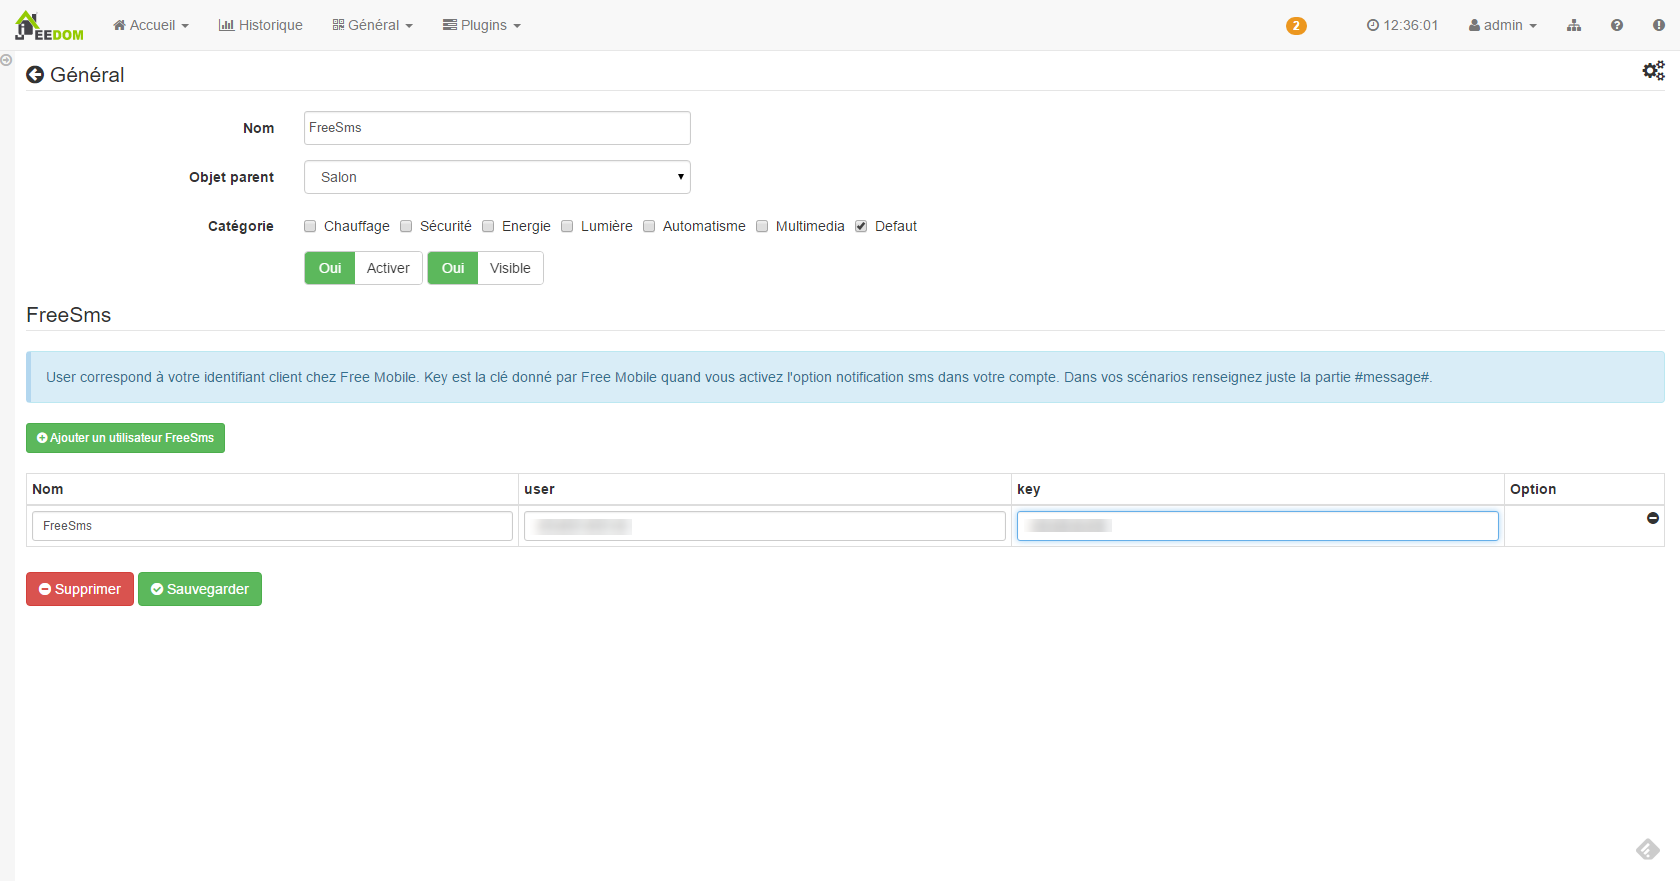1680x881 pixels.
Task: Click the Jeedom logo
Action: click(x=49, y=26)
